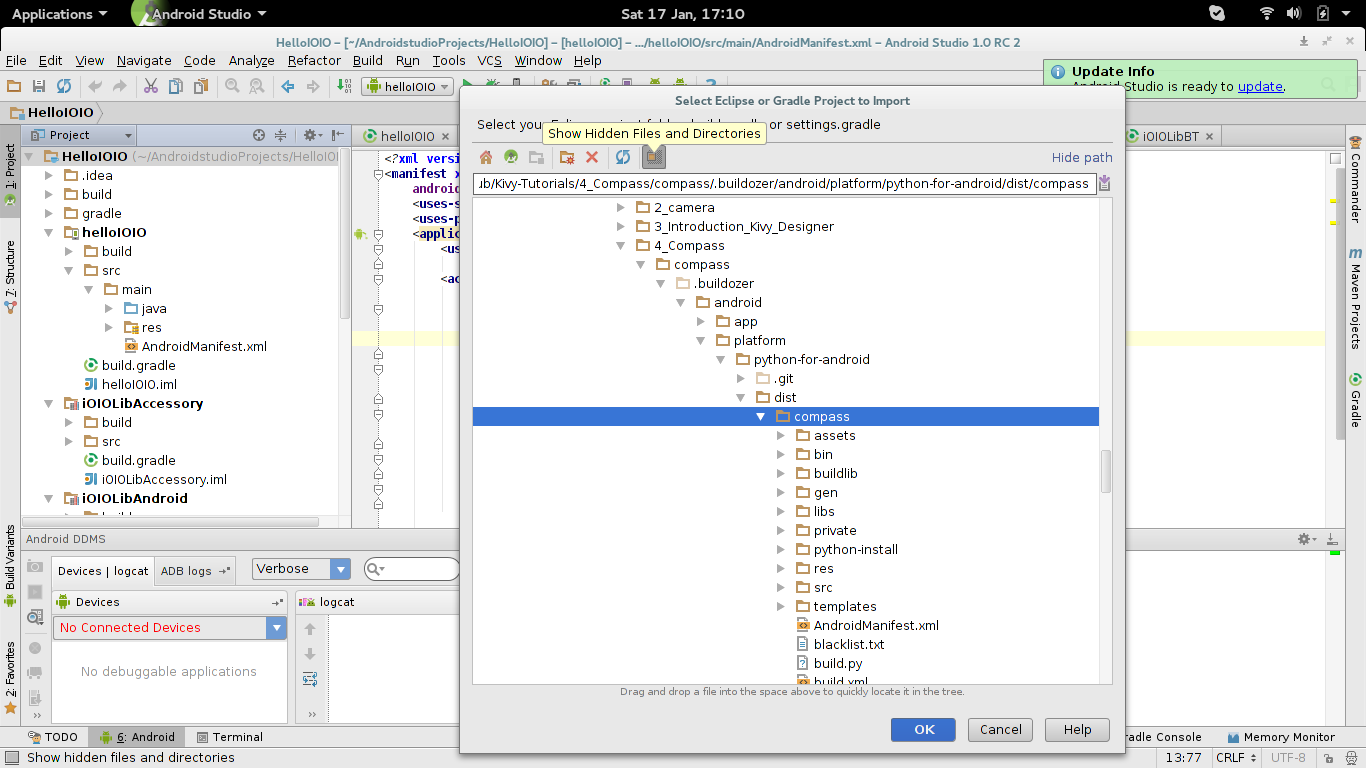This screenshot has width=1366, height=768.
Task: Click the Hide Project panel icon
Action: tap(338, 135)
